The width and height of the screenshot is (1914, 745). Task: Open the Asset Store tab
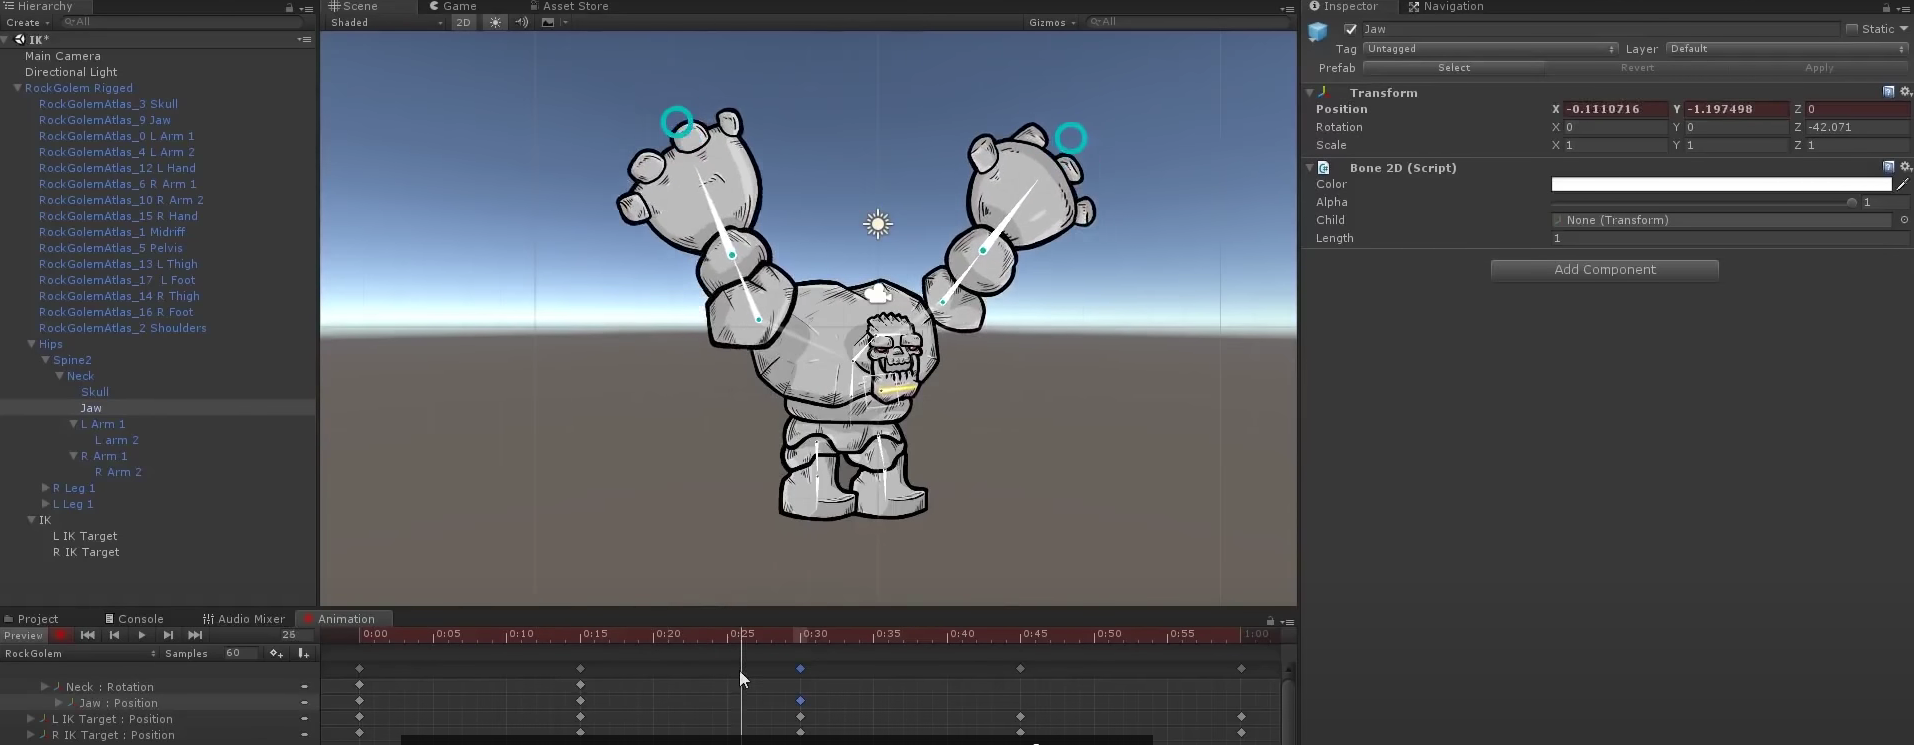pos(569,7)
